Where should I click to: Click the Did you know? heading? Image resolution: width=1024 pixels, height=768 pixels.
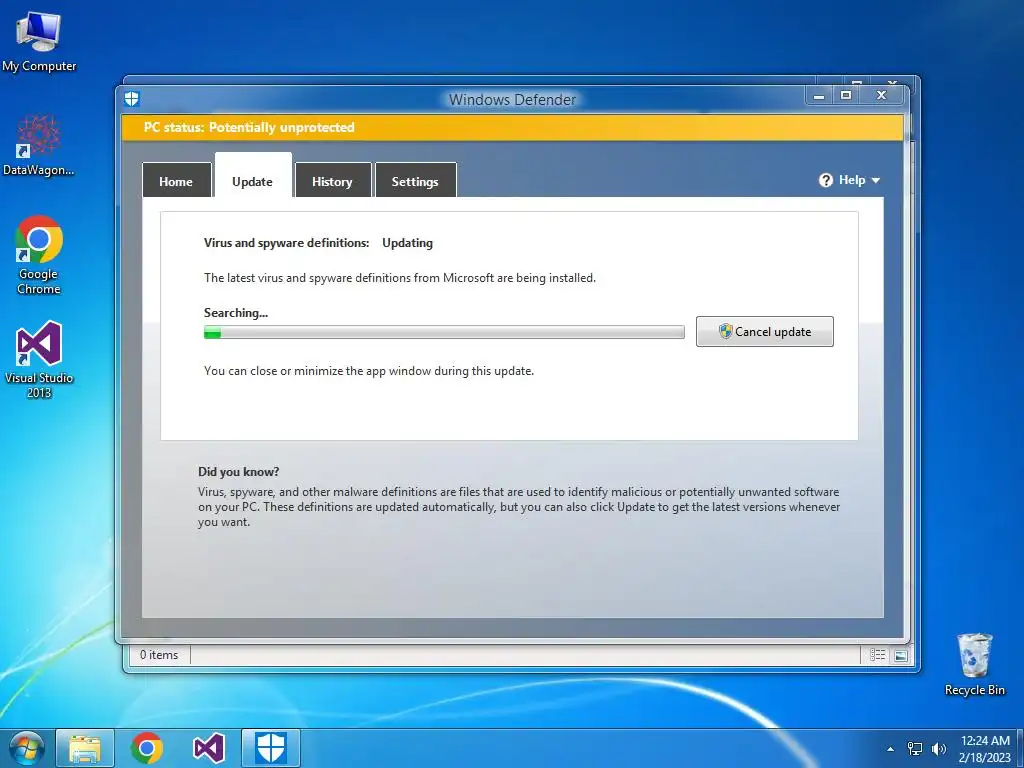tap(239, 472)
